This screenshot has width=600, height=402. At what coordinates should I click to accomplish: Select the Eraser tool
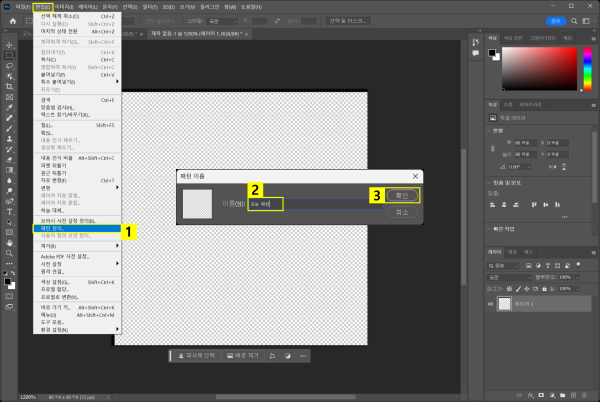(x=9, y=159)
